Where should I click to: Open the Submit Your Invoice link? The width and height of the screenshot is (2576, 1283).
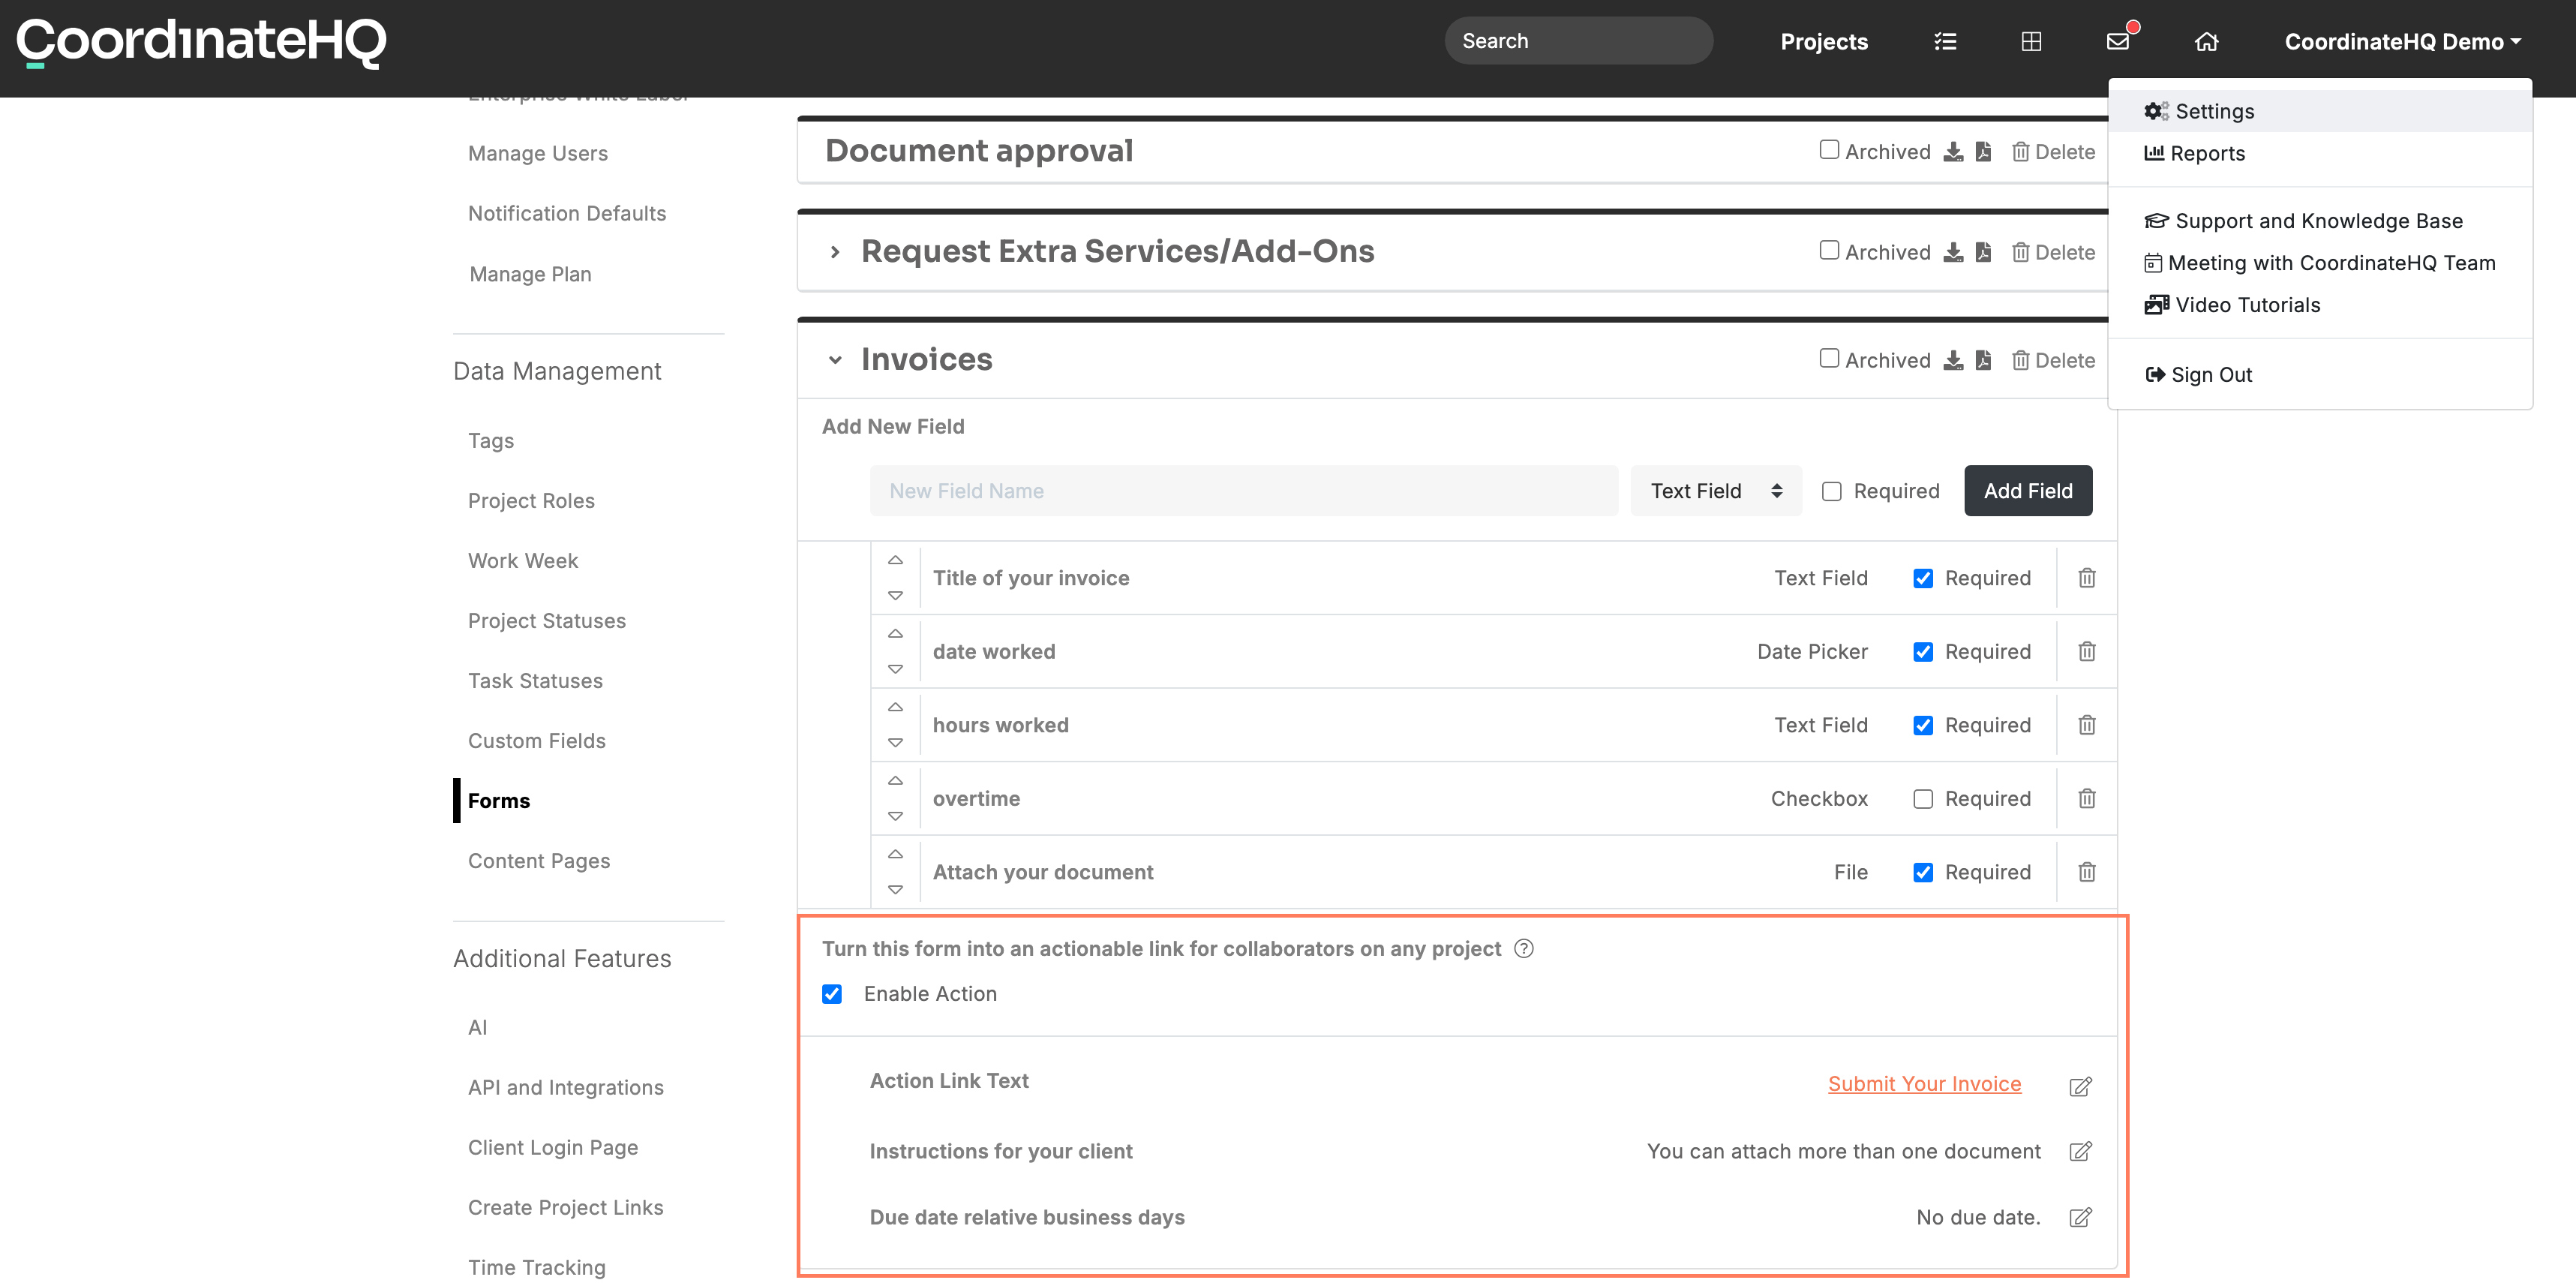click(1924, 1084)
